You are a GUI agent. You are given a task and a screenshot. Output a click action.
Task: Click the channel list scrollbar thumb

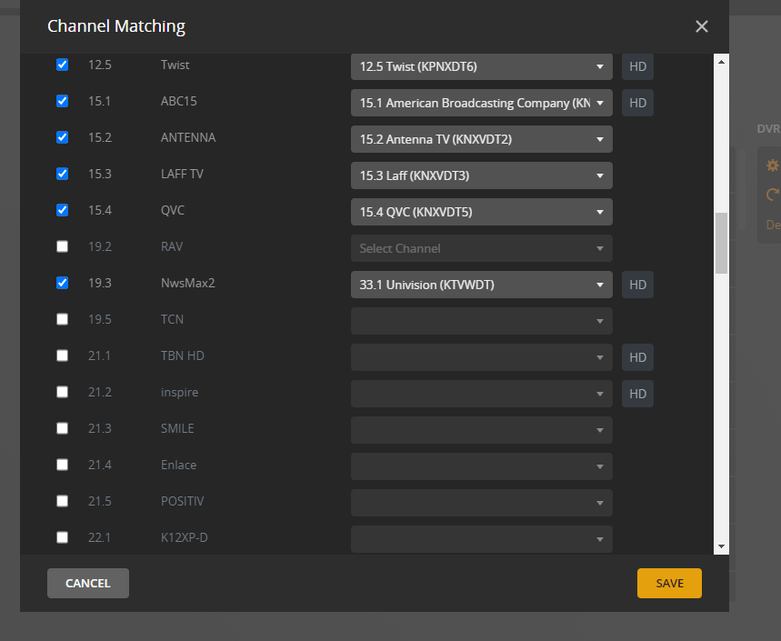coord(721,242)
